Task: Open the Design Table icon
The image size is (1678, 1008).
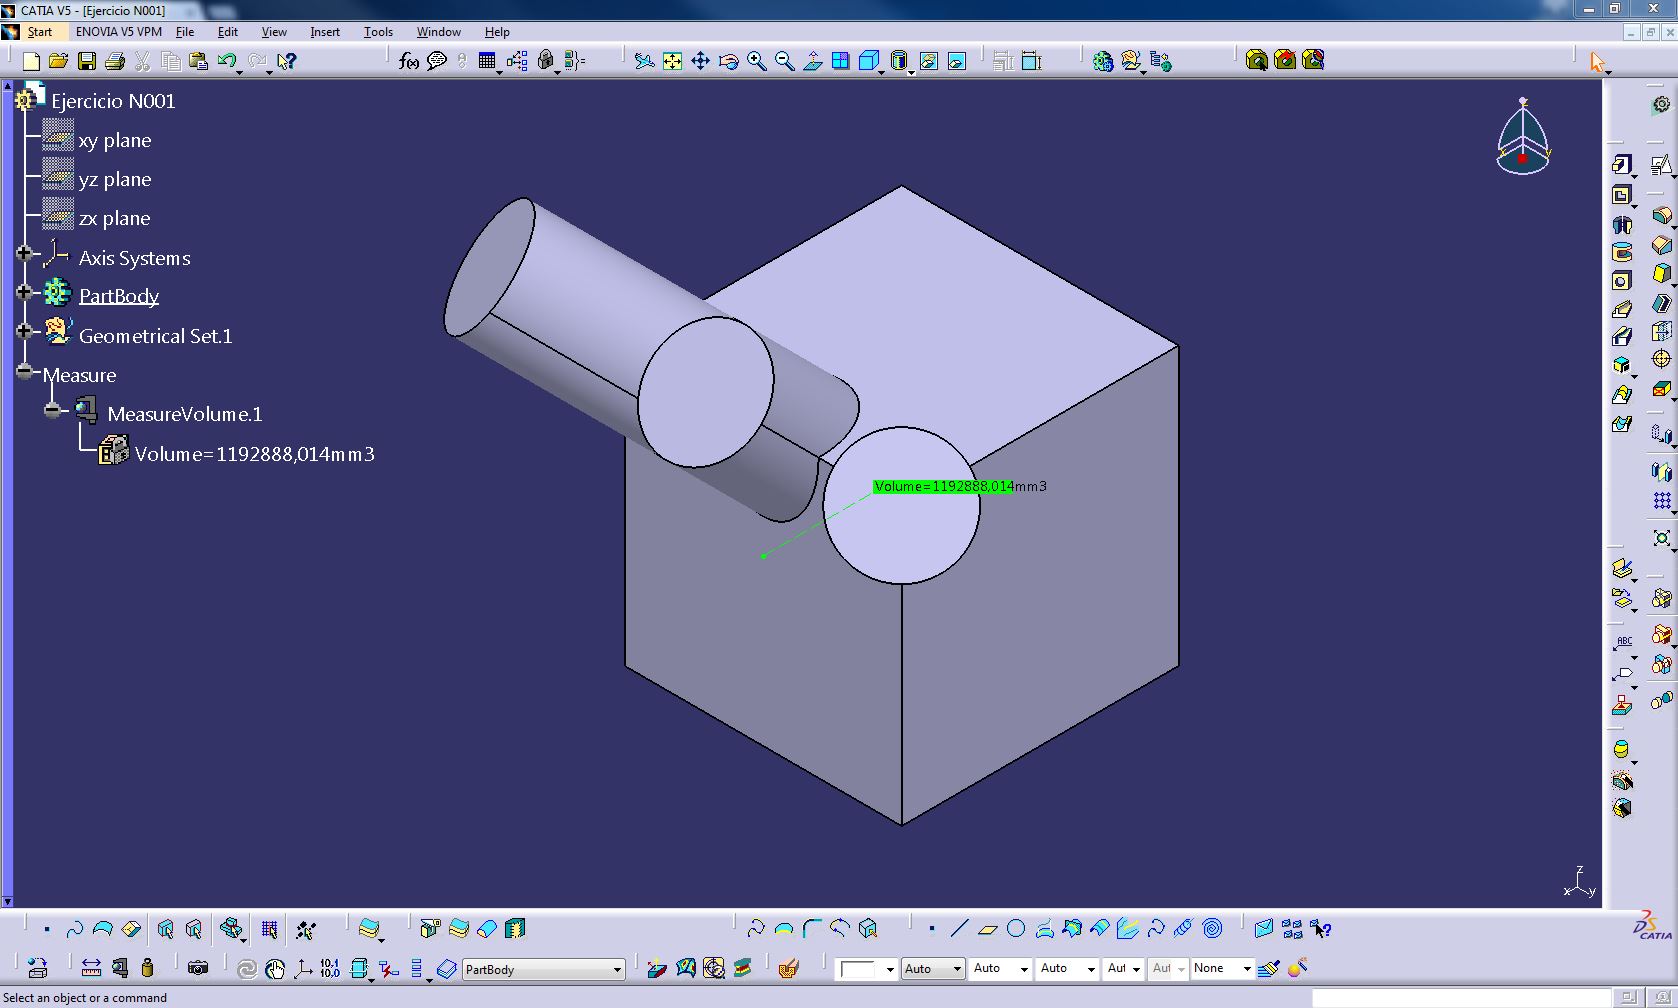Action: pyautogui.click(x=487, y=62)
